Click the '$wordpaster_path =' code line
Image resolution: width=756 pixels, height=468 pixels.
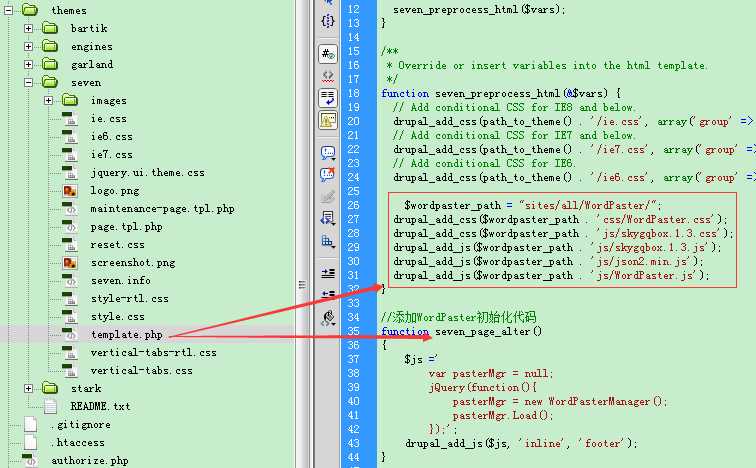pos(533,205)
